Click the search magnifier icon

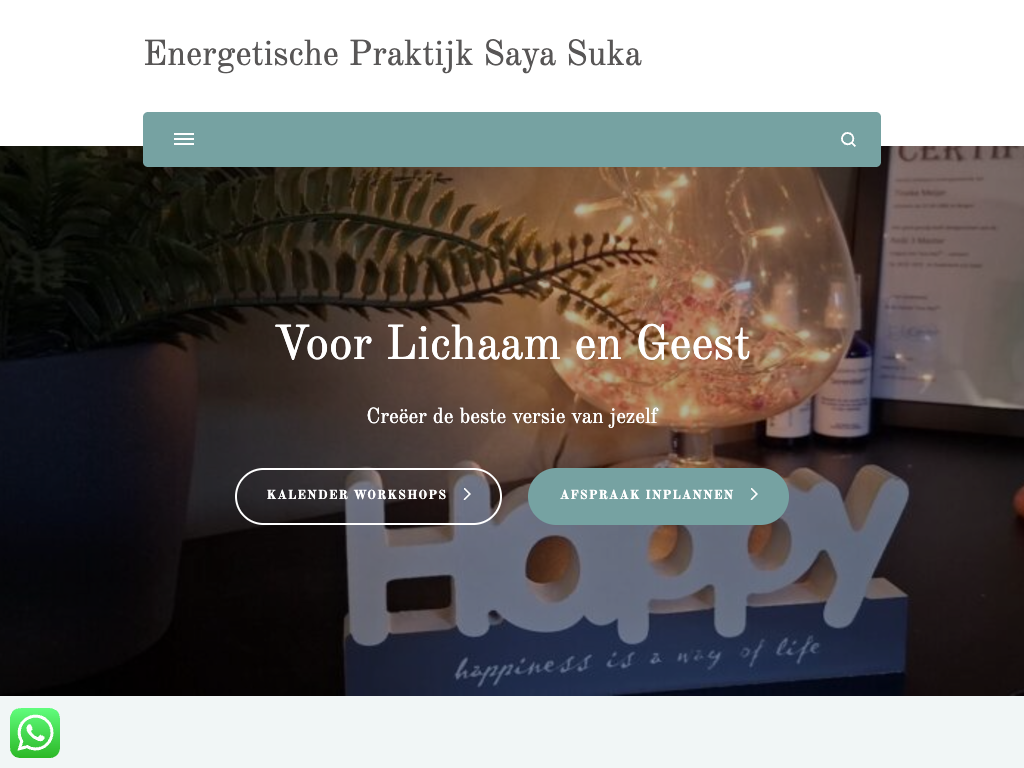tap(848, 139)
